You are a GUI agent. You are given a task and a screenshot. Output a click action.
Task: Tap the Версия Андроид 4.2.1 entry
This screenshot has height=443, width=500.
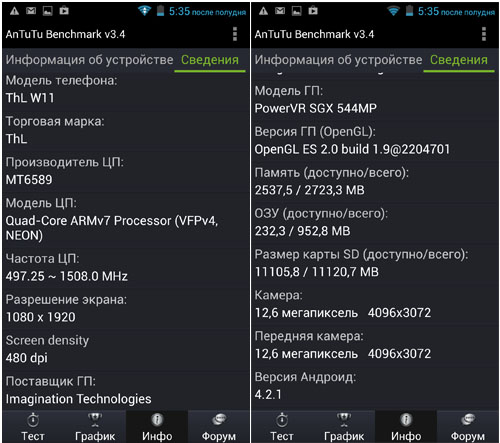tap(375, 386)
